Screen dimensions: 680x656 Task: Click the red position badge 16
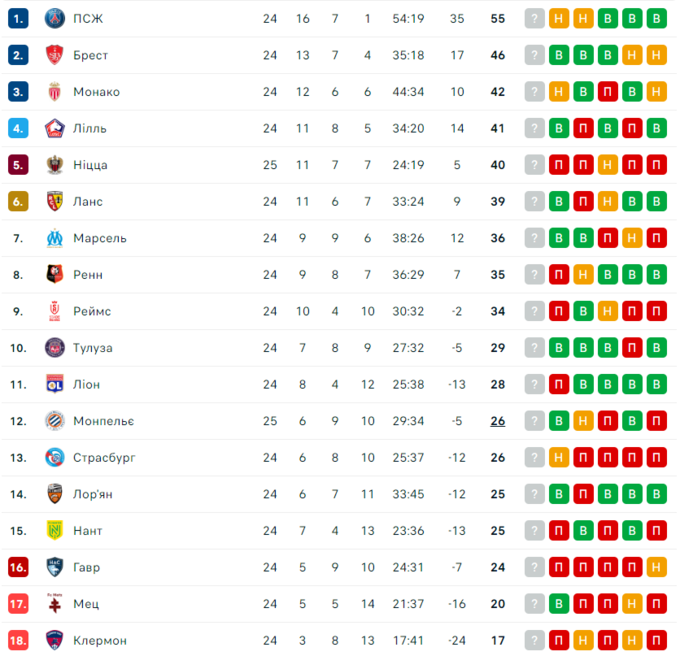[x=18, y=567]
